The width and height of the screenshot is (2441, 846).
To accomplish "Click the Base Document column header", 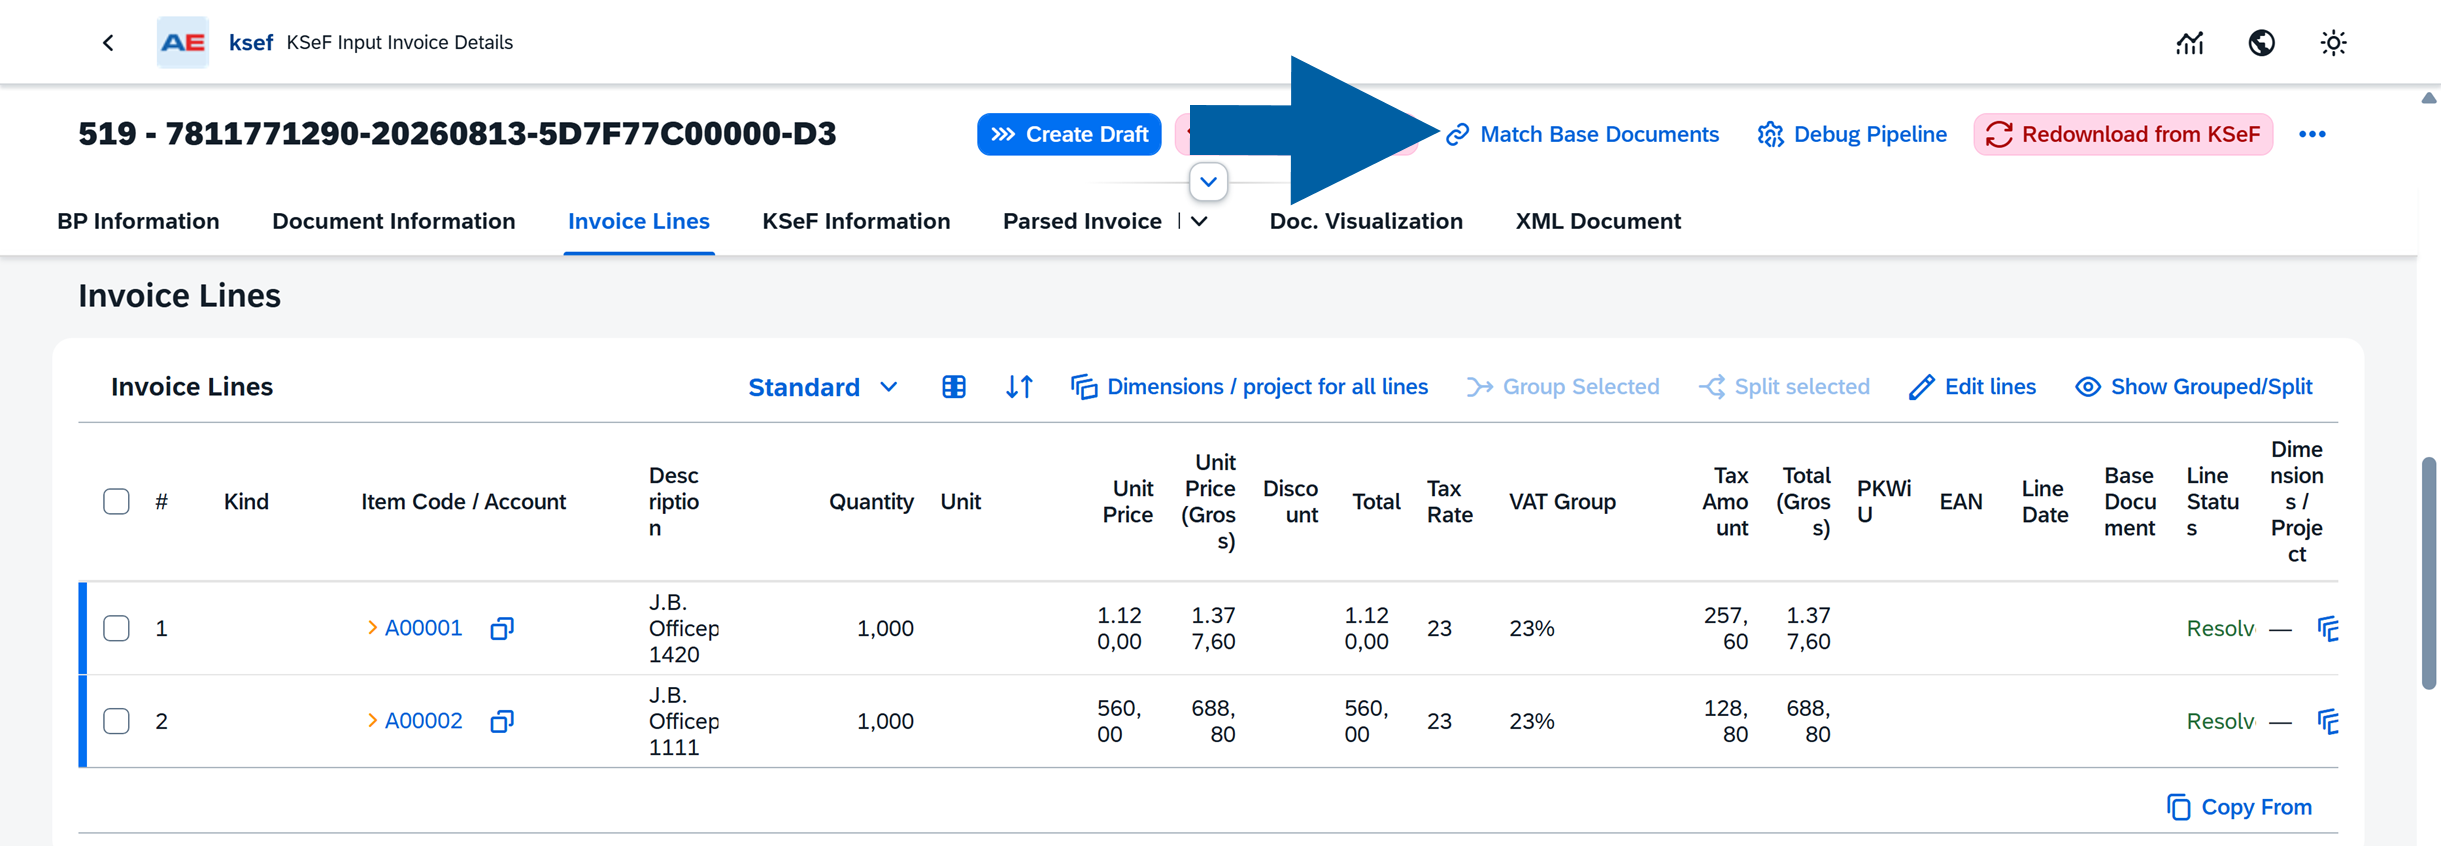I will click(2129, 501).
